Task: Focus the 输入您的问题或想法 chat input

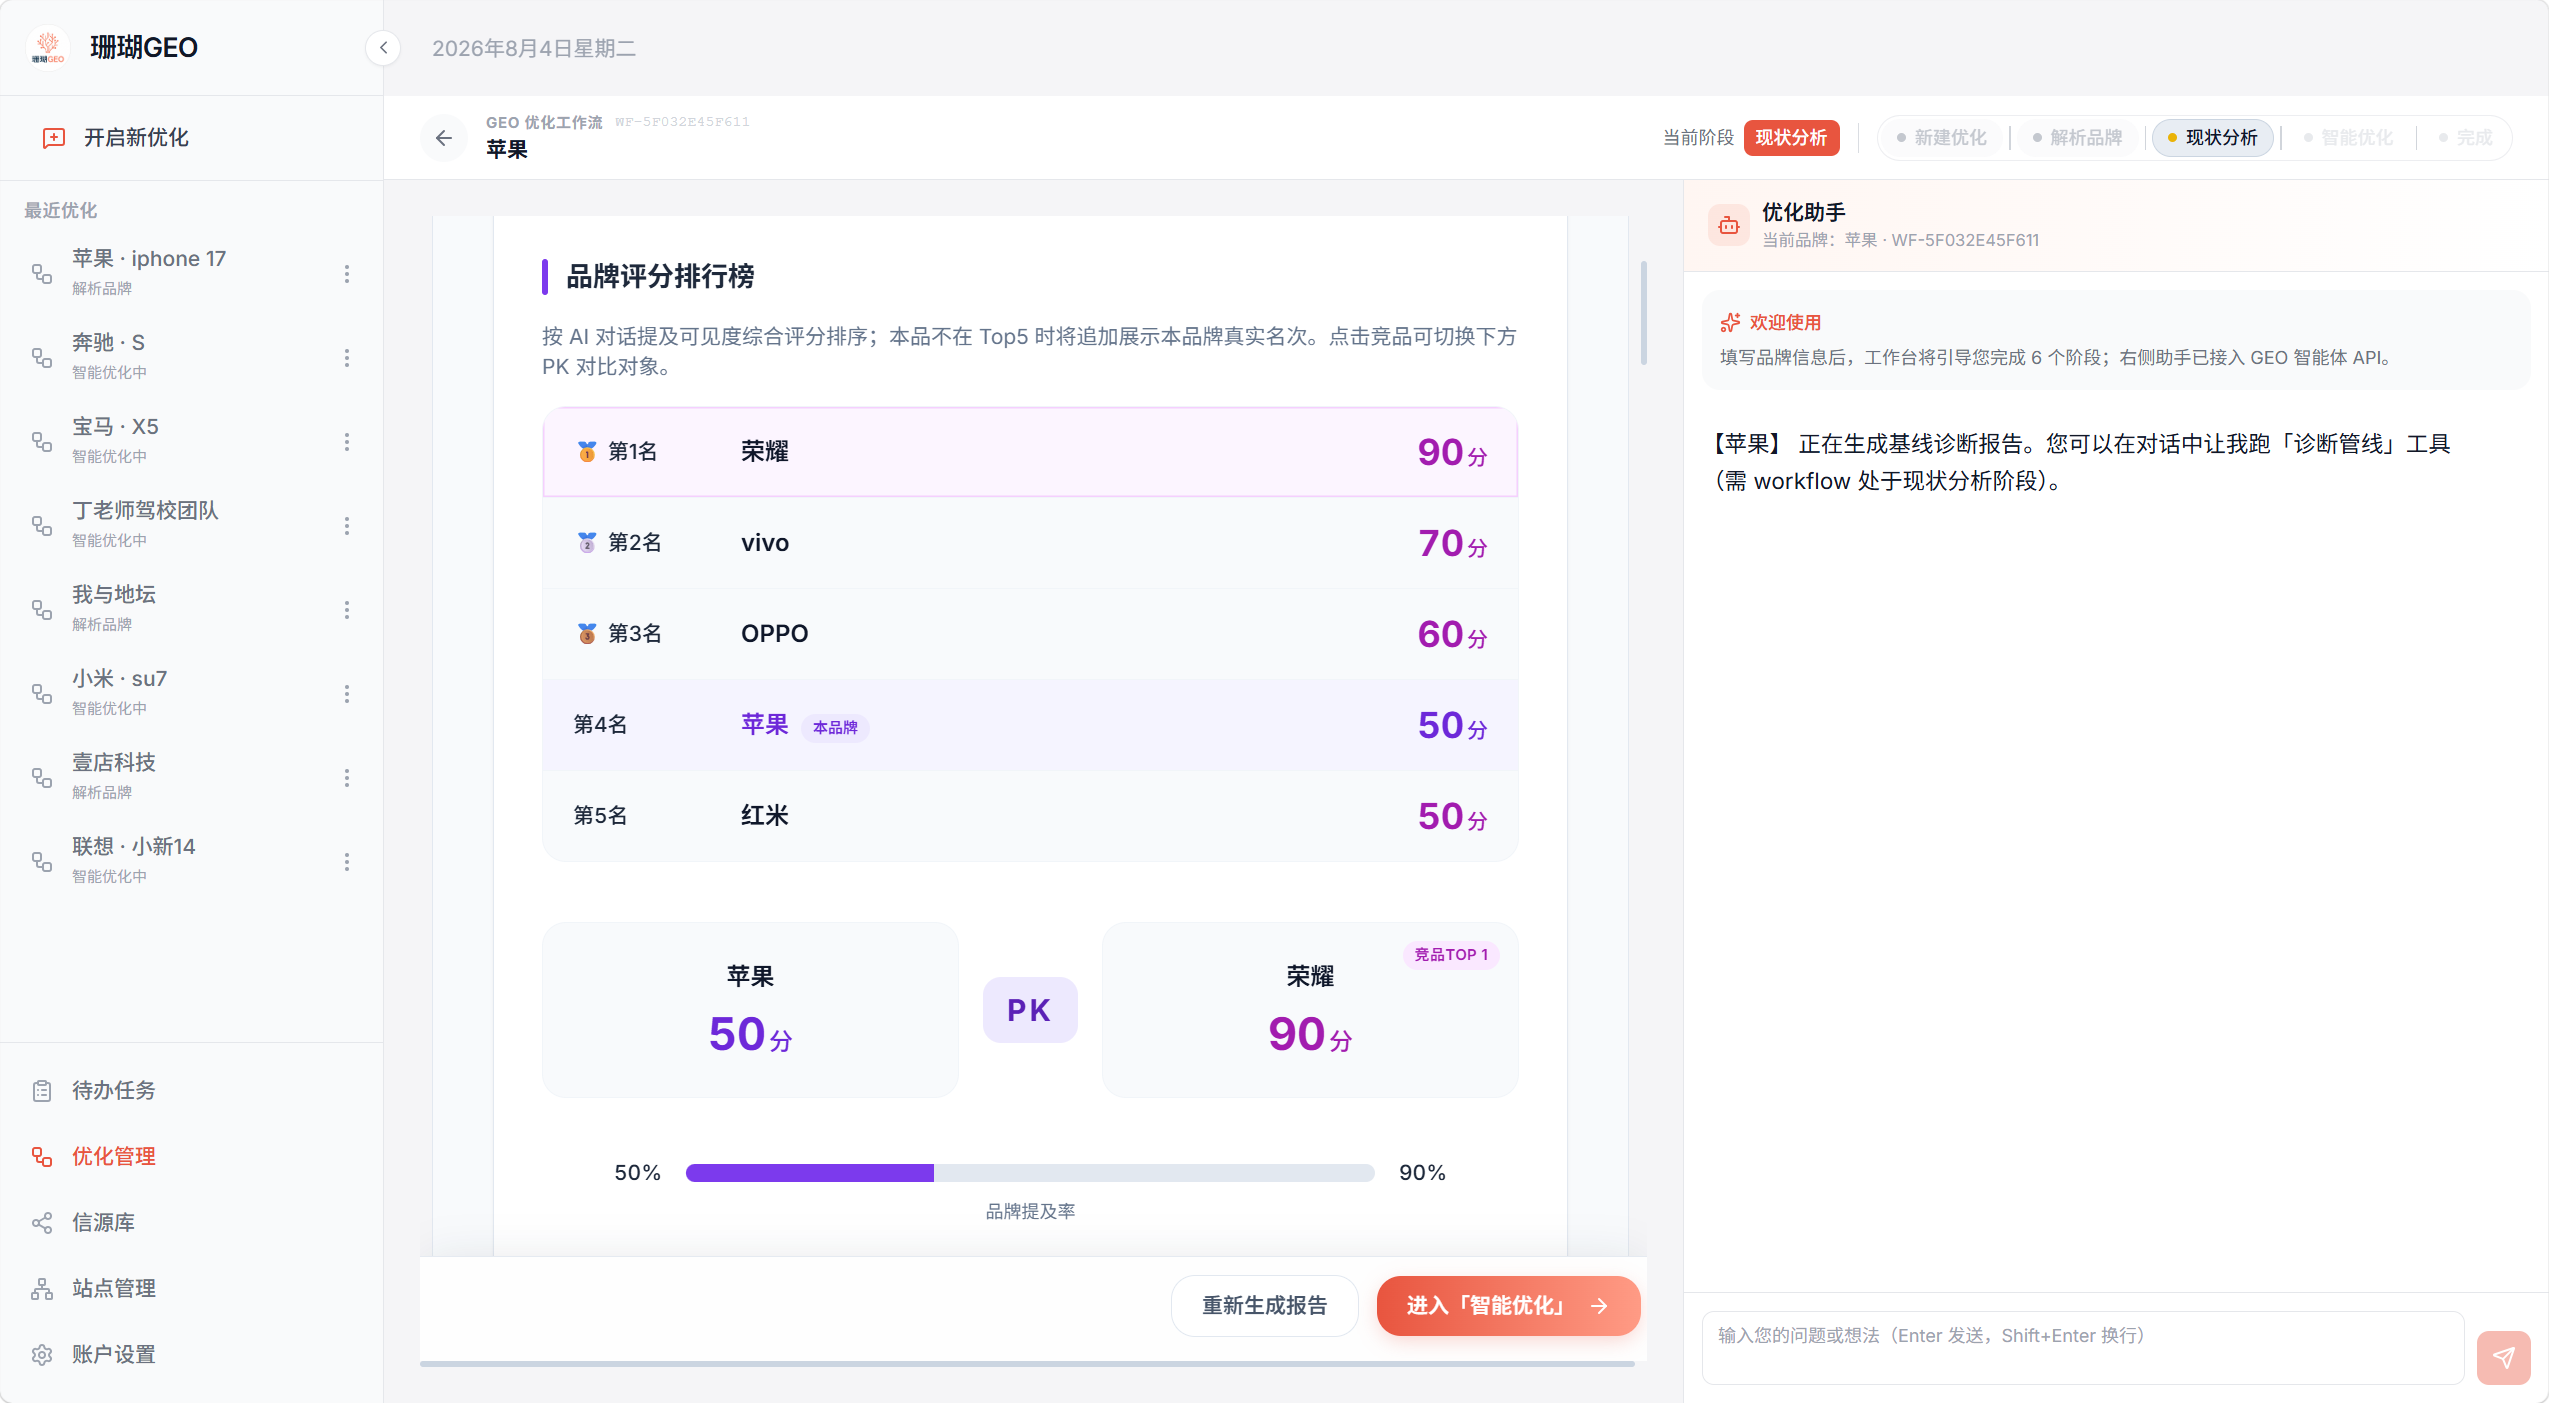Action: click(x=2082, y=1348)
